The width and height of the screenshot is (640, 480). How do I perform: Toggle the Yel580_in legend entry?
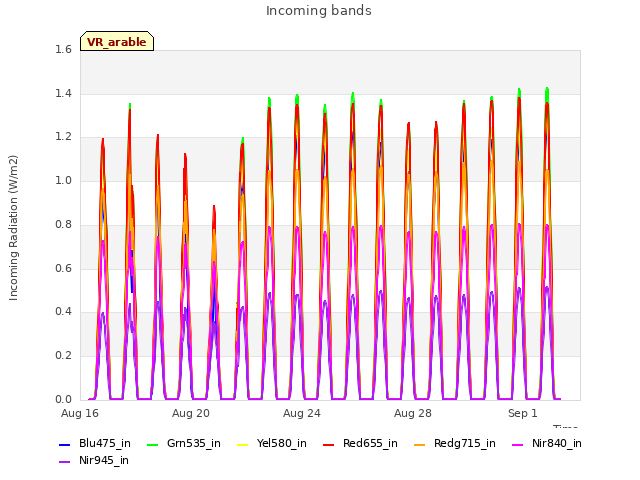coord(272,443)
